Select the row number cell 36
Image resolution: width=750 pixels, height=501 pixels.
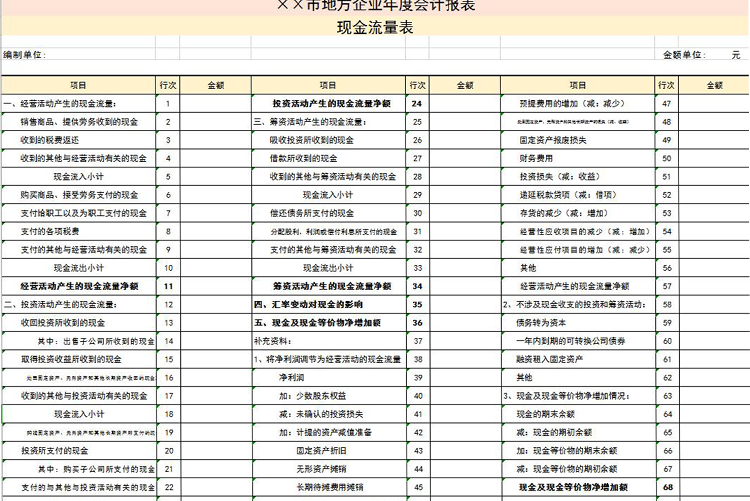[x=418, y=323]
